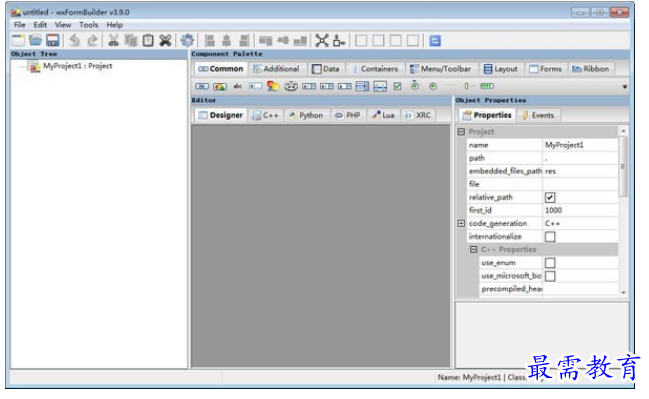649x399 pixels.
Task: Open the C++ editor tab
Action: [266, 115]
